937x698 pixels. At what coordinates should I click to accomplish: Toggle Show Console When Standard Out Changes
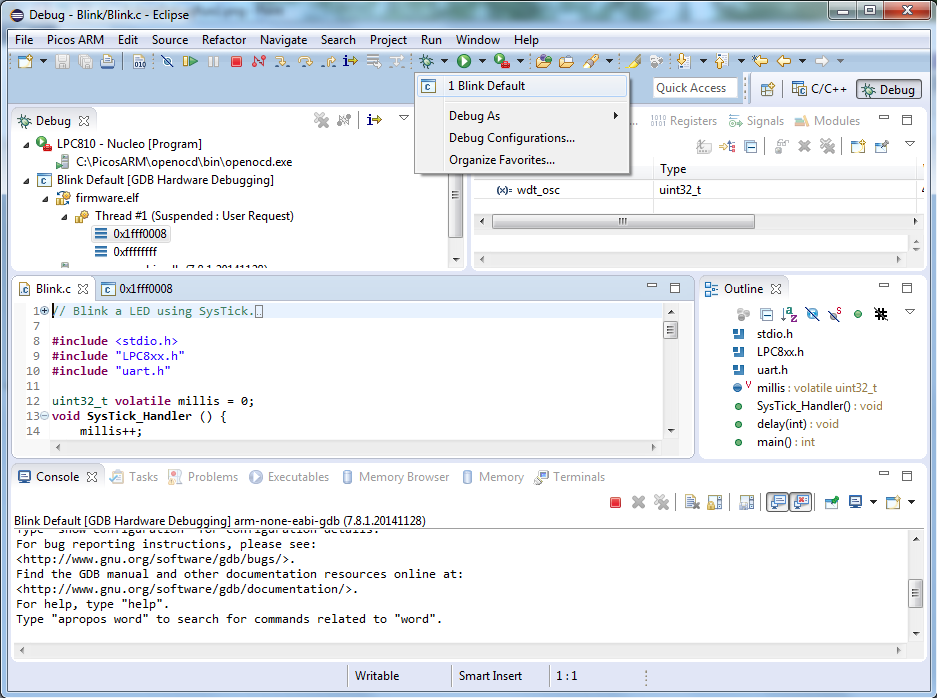777,503
